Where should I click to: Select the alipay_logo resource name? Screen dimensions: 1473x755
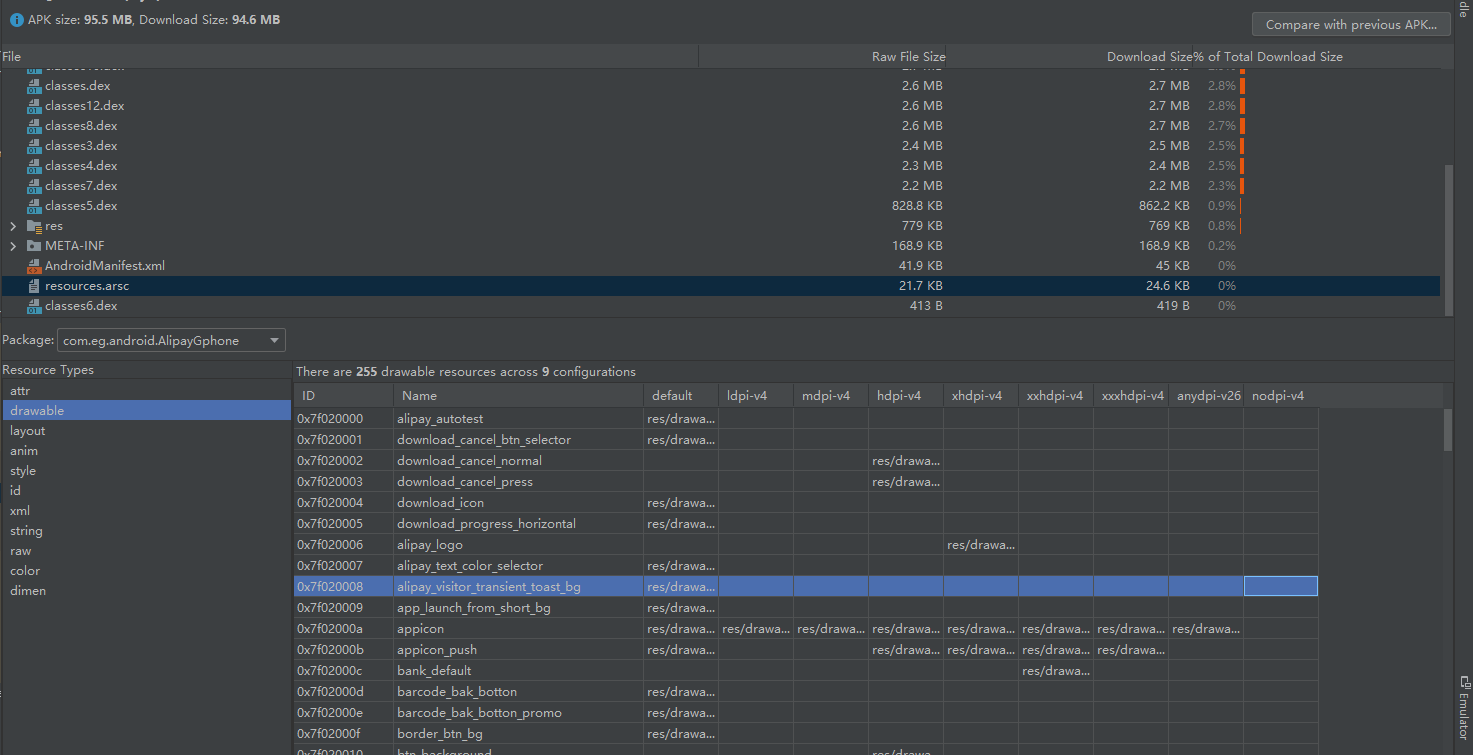(x=430, y=545)
